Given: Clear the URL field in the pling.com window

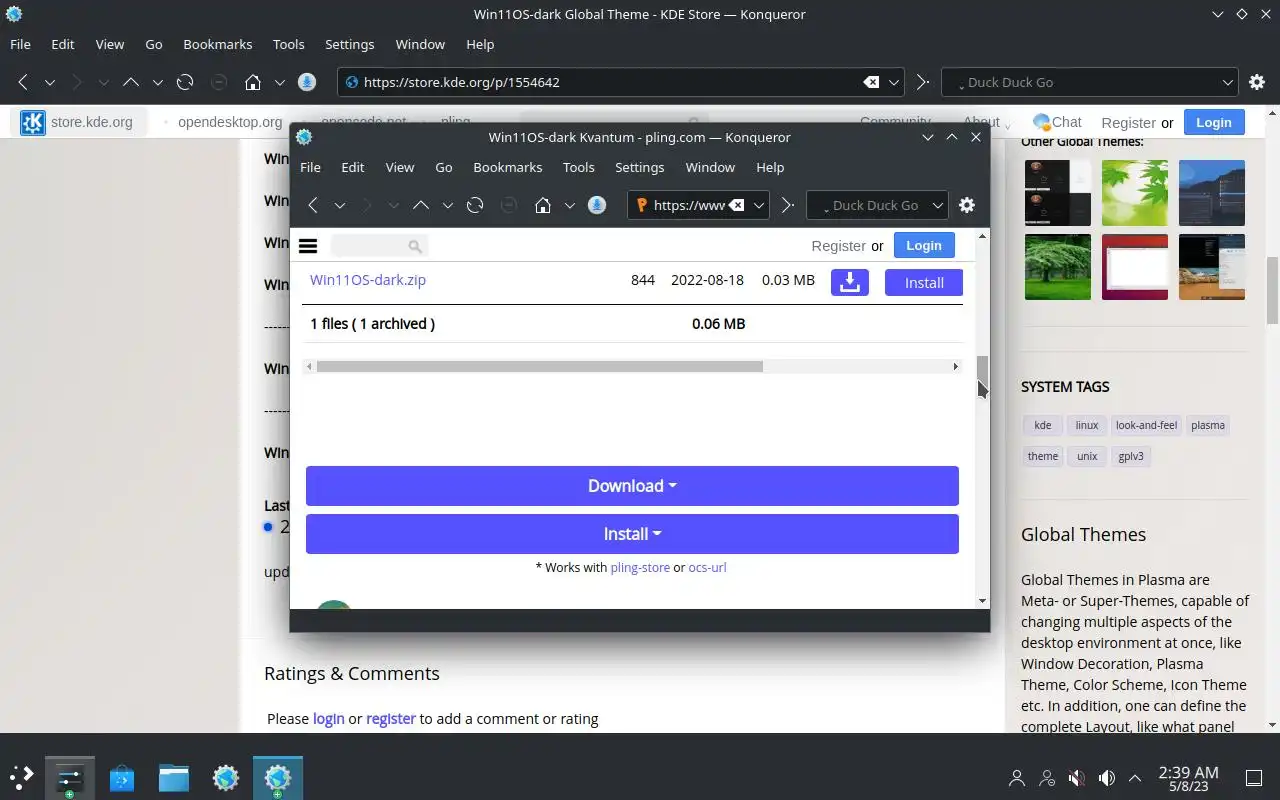Looking at the screenshot, I should coord(736,205).
